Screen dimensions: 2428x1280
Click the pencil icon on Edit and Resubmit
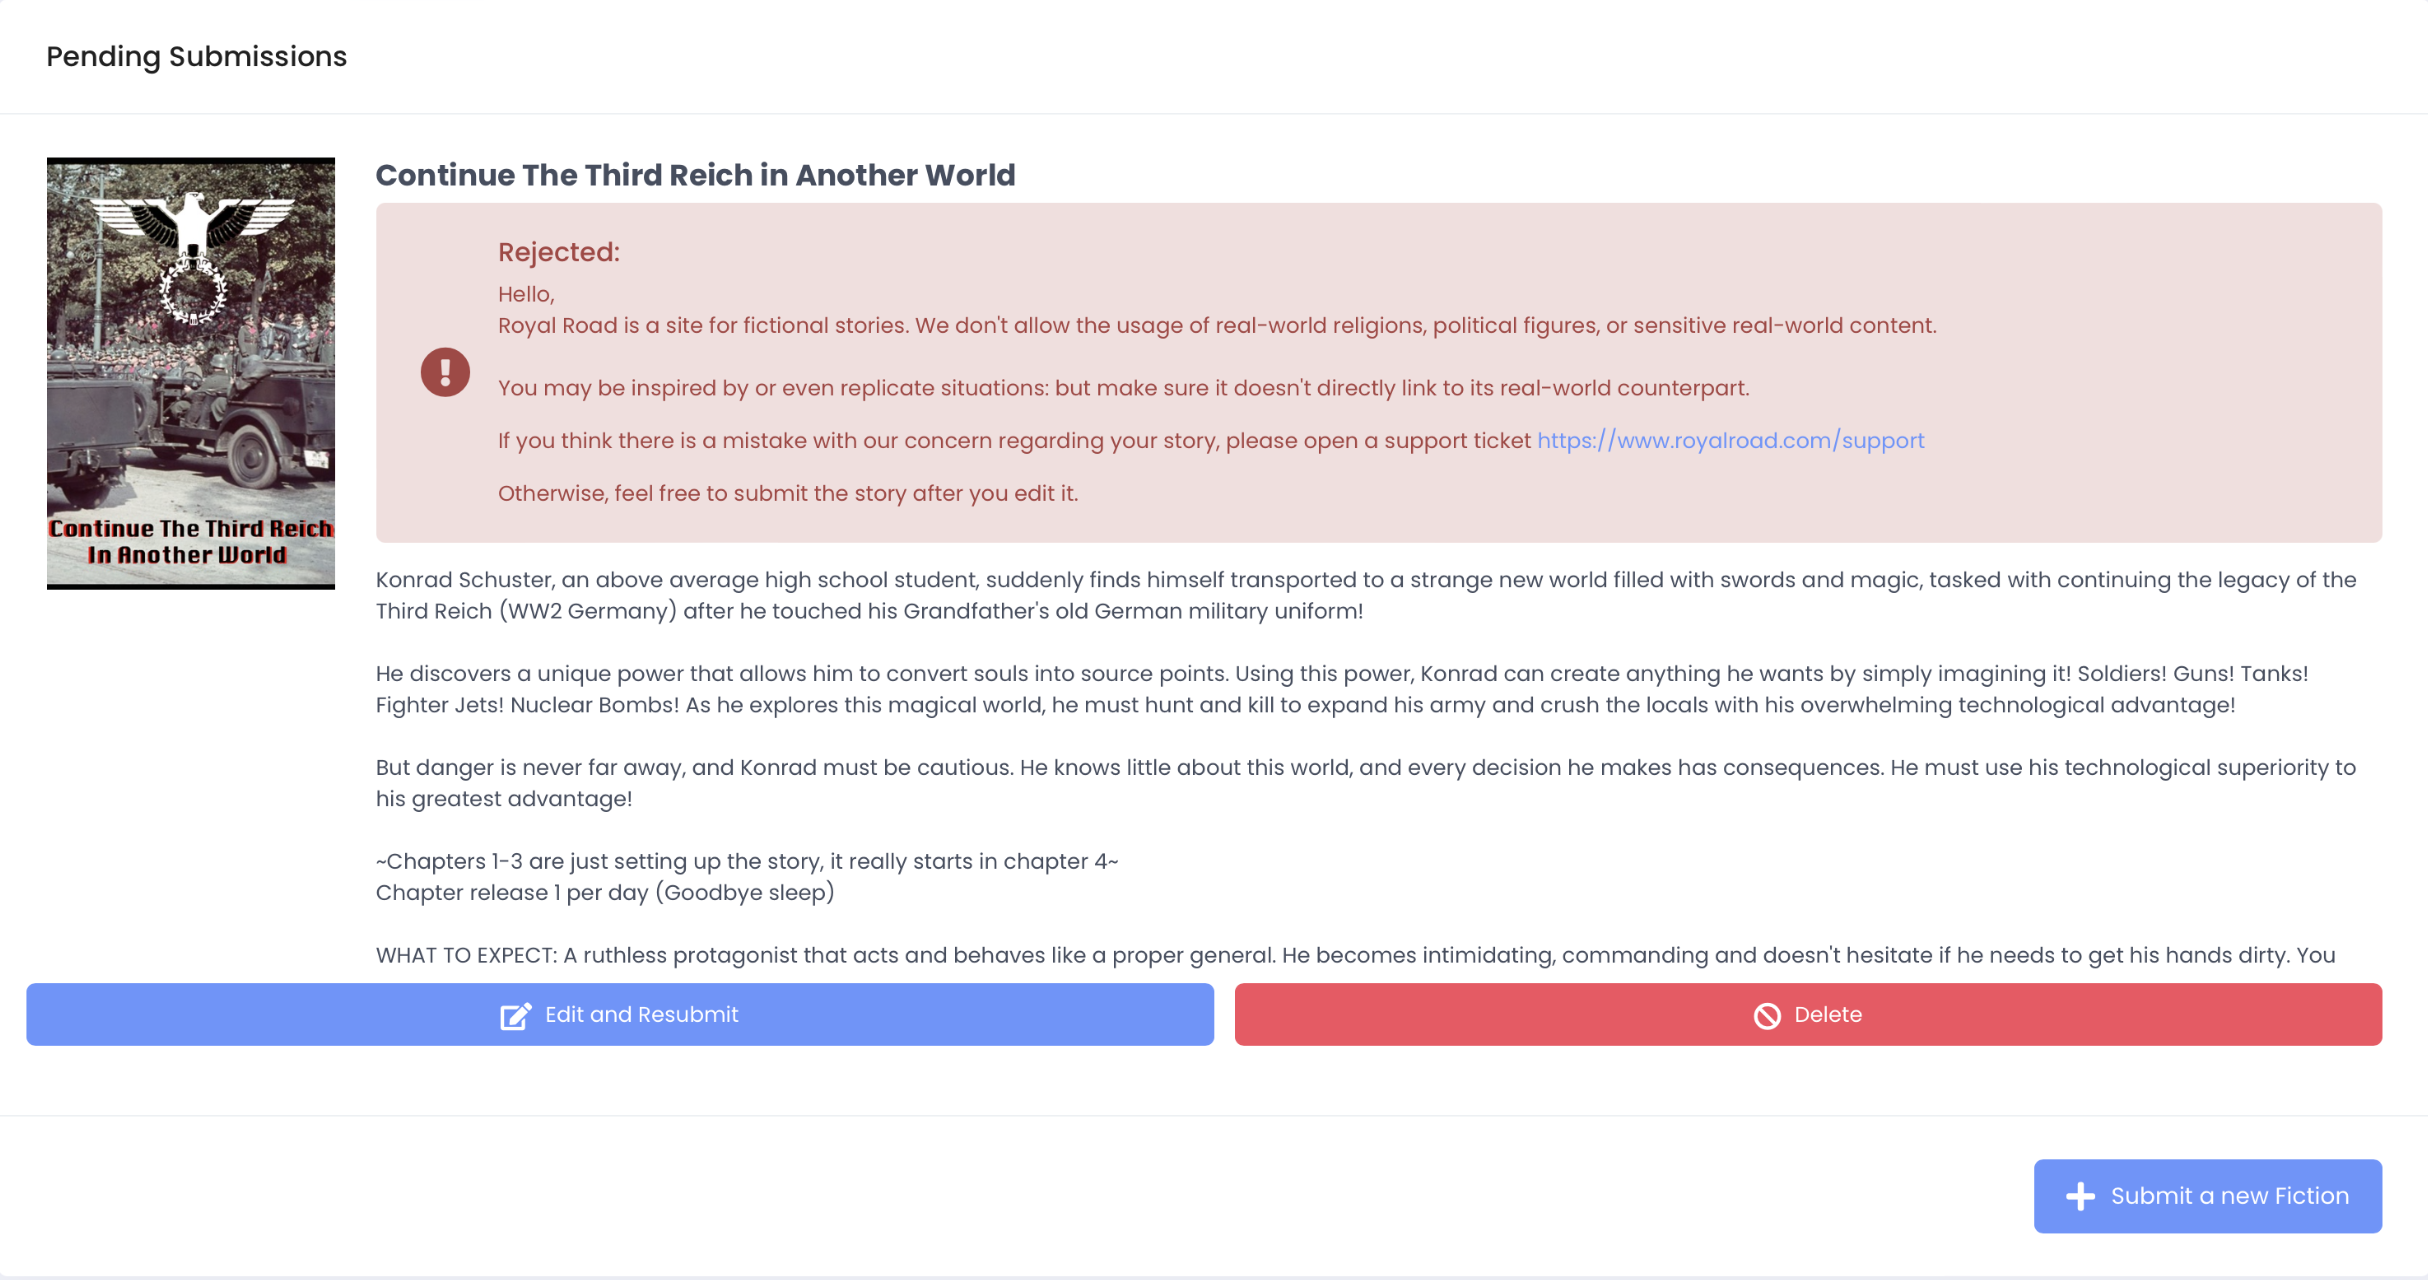515,1016
